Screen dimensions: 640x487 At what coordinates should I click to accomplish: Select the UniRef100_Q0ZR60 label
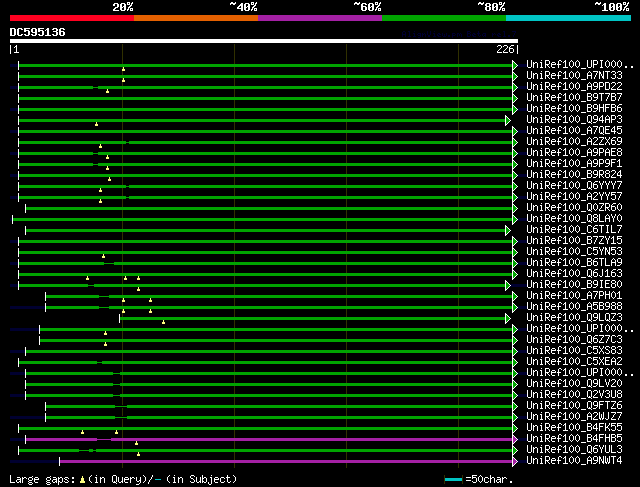[x=574, y=208]
